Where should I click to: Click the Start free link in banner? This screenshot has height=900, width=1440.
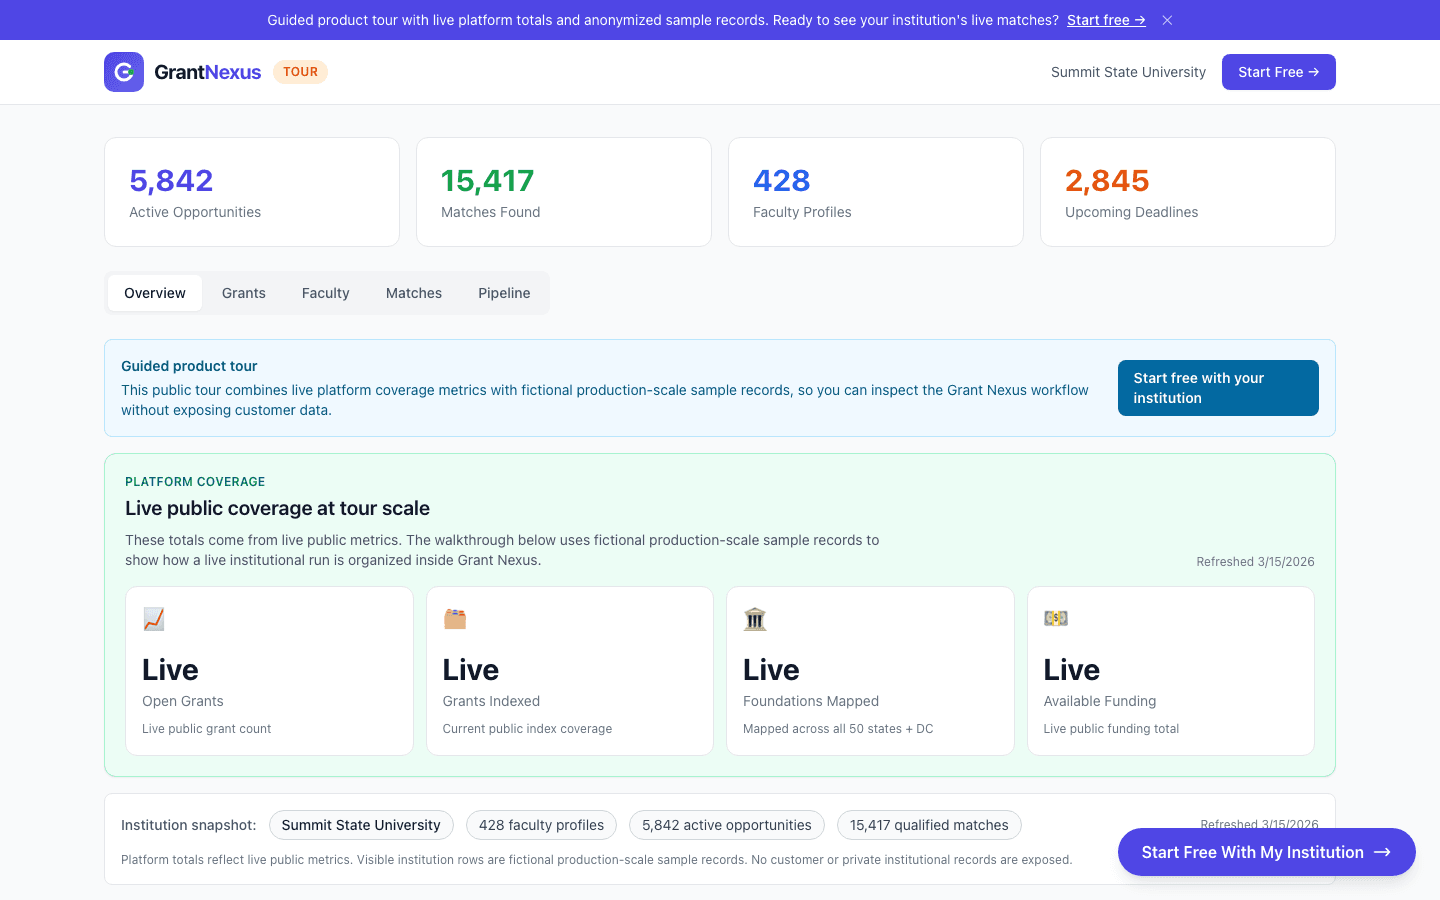click(1105, 20)
